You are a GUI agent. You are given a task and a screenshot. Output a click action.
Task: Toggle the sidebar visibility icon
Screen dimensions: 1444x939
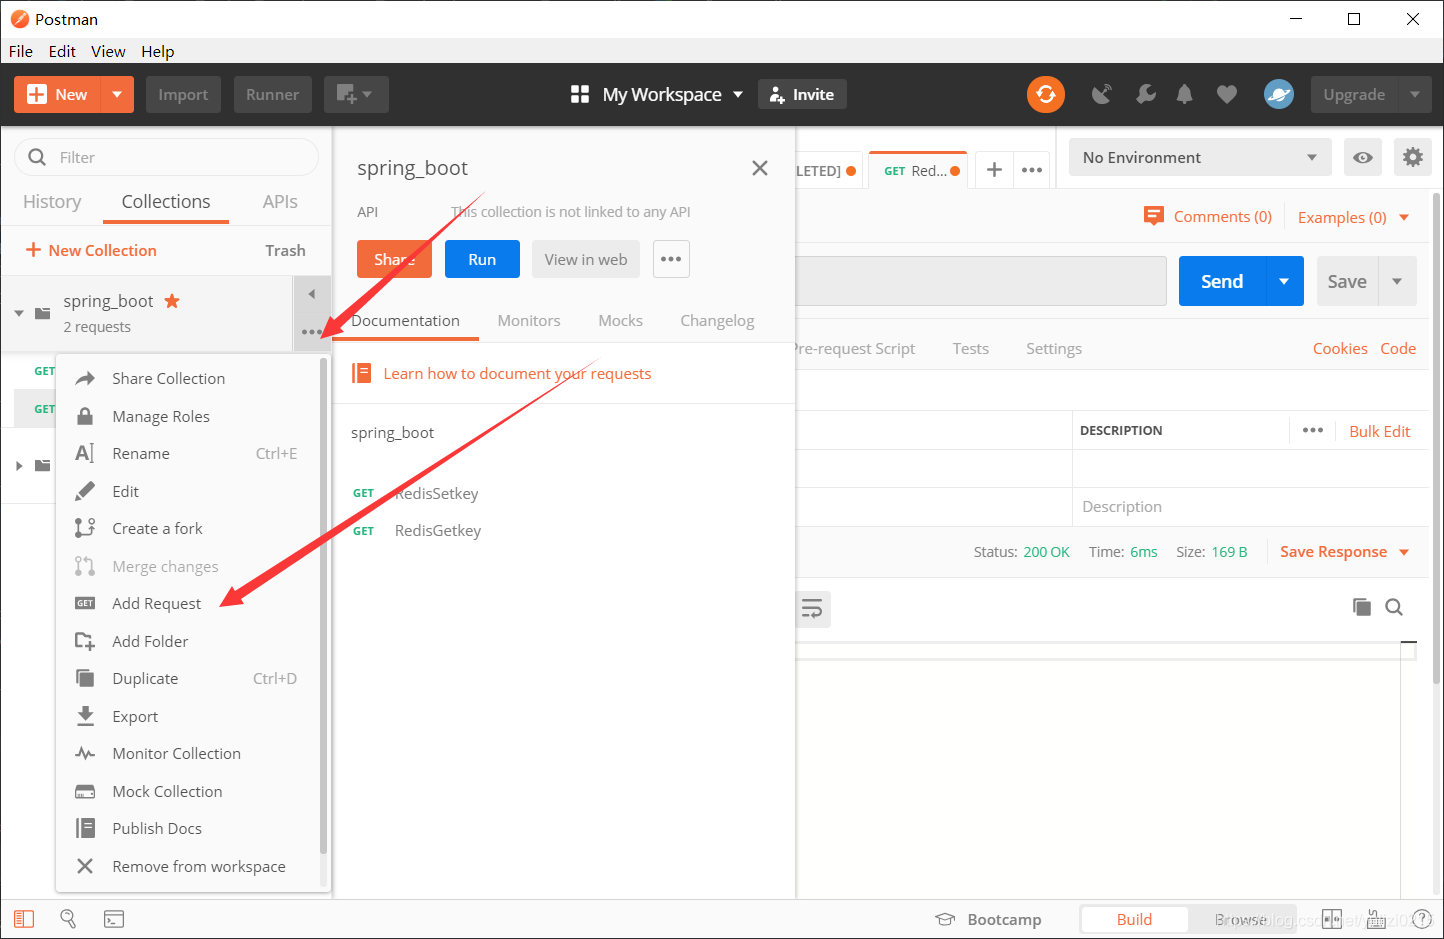point(24,919)
